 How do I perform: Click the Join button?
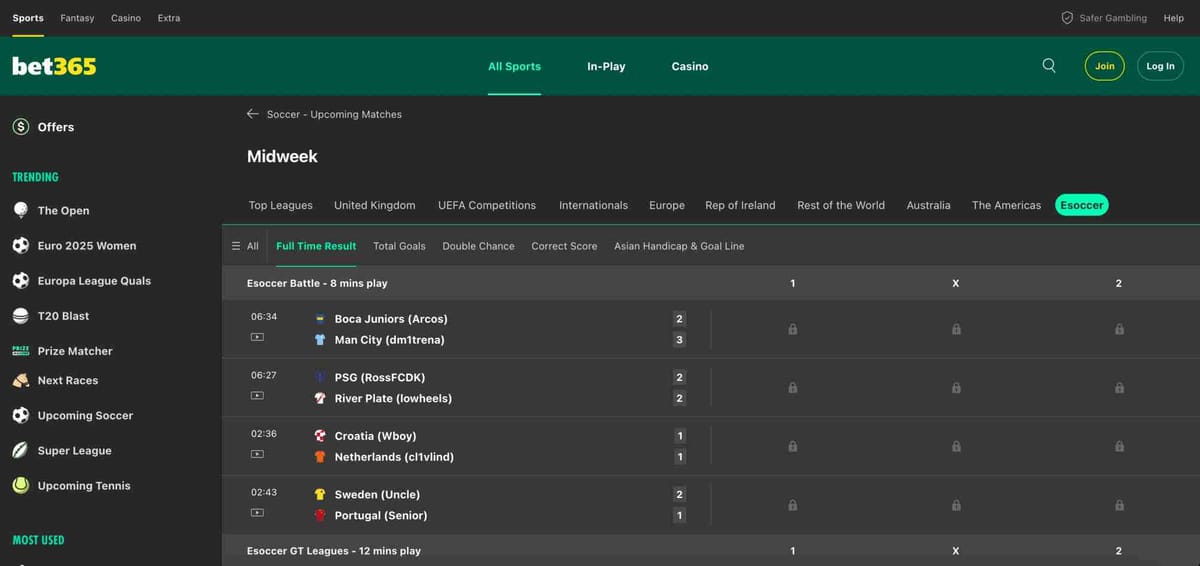tap(1104, 66)
